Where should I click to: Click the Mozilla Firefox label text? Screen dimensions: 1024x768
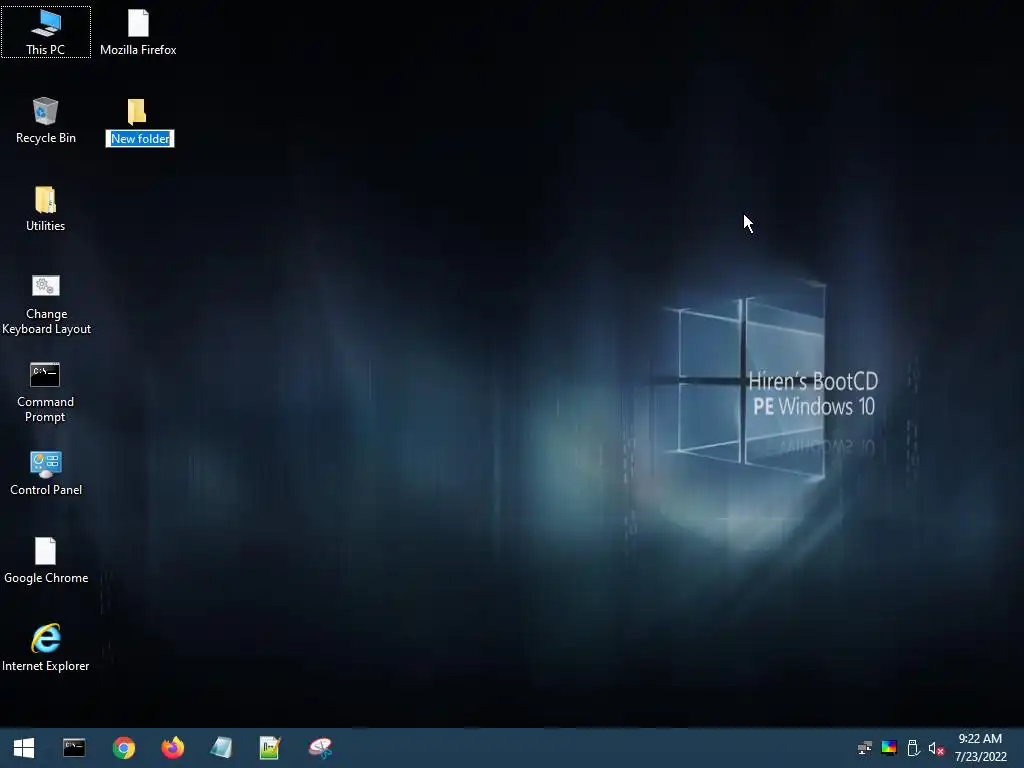pos(138,50)
